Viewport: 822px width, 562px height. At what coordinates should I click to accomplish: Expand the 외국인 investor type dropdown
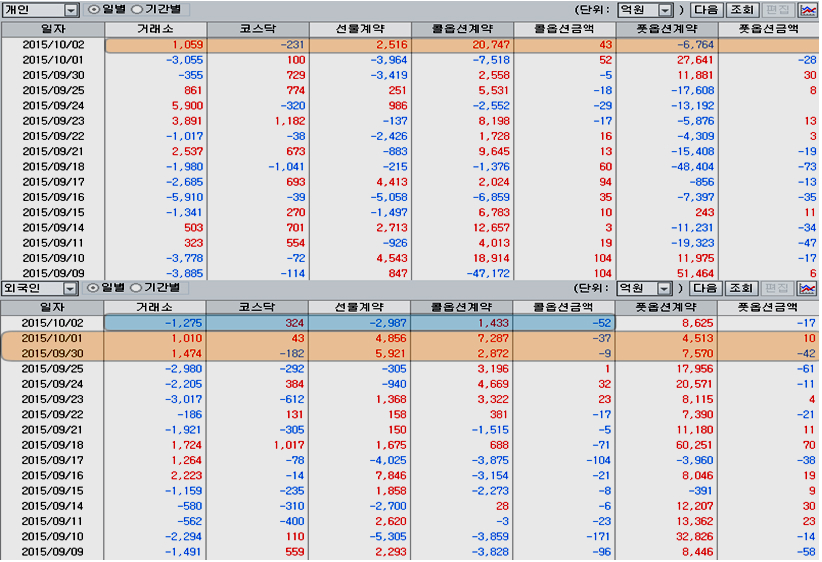click(x=71, y=288)
